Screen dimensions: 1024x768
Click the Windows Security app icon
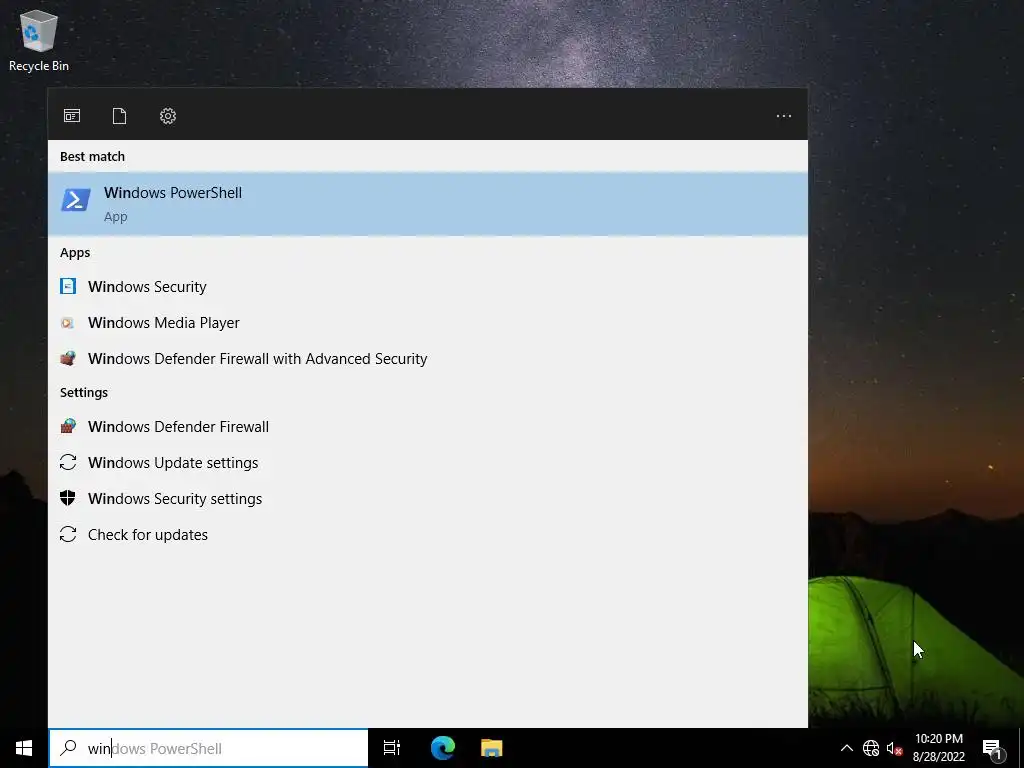click(x=68, y=286)
